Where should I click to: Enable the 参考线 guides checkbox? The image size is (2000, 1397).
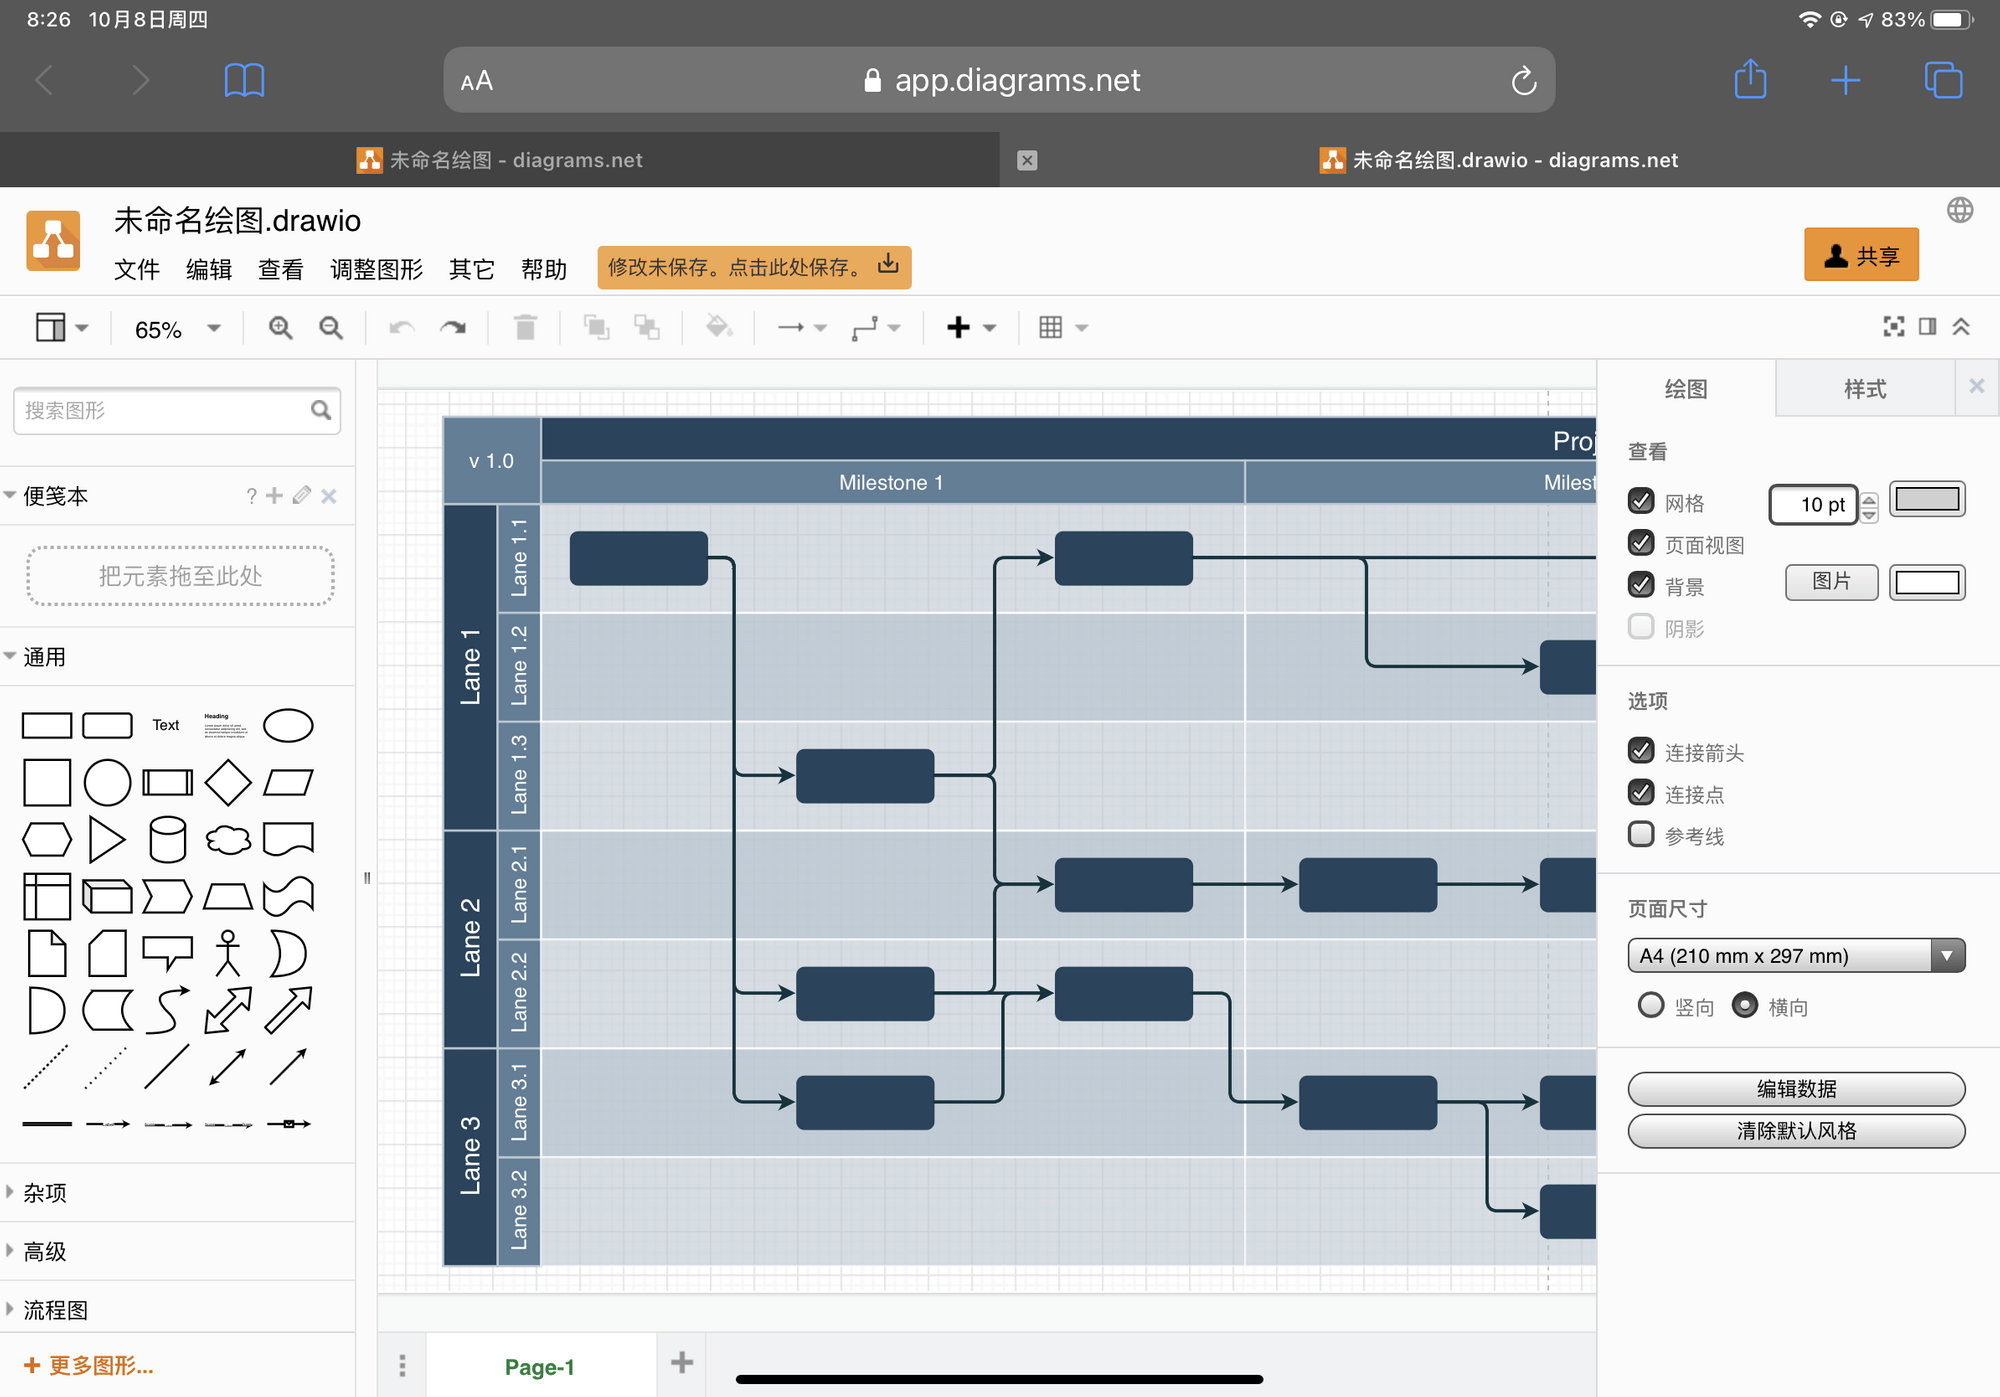coord(1641,834)
